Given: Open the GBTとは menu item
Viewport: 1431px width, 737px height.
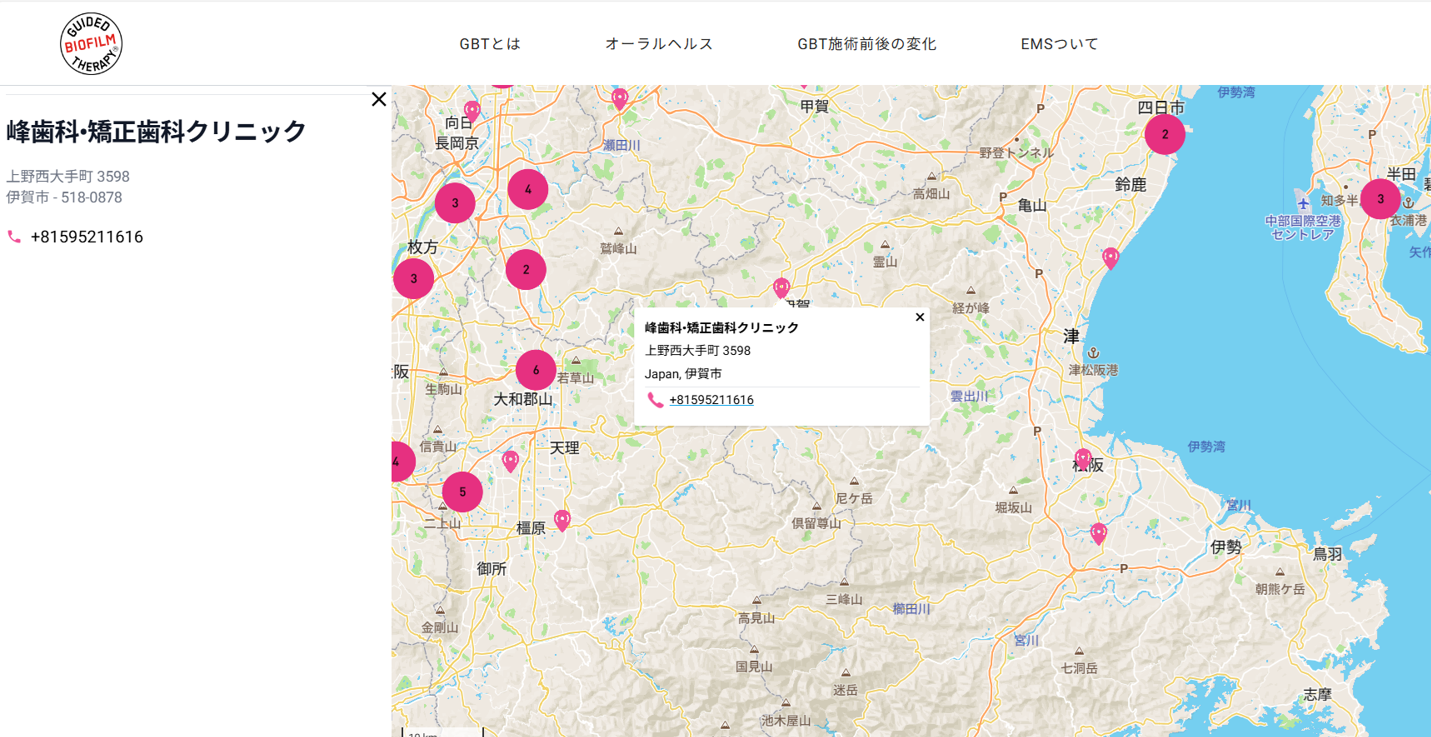Looking at the screenshot, I should (490, 44).
